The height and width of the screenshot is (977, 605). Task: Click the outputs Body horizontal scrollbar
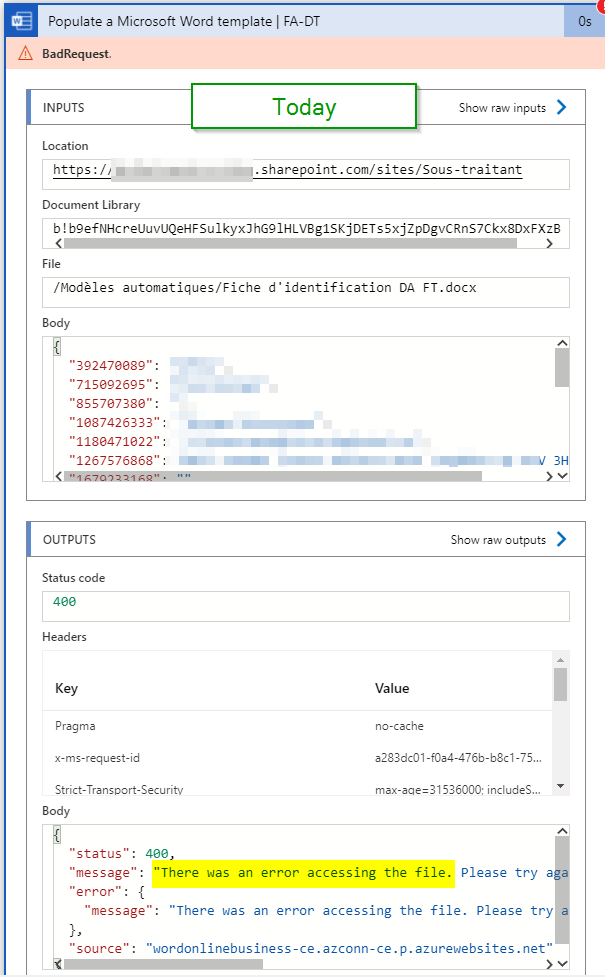[163, 964]
